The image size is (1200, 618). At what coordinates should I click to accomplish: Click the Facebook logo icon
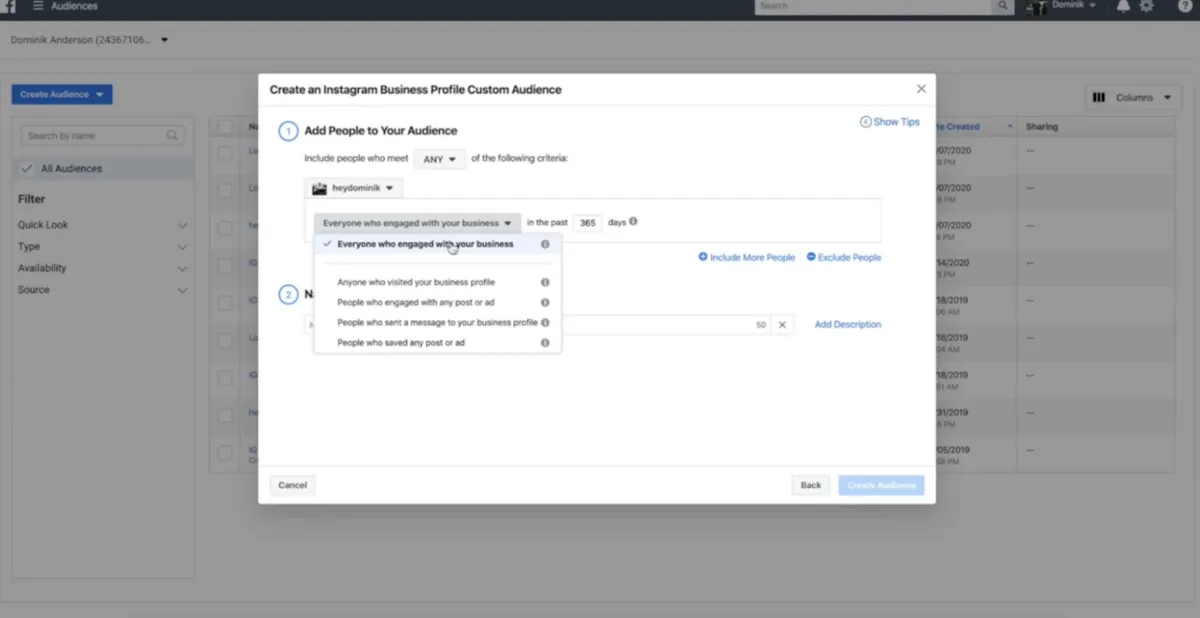[x=8, y=6]
